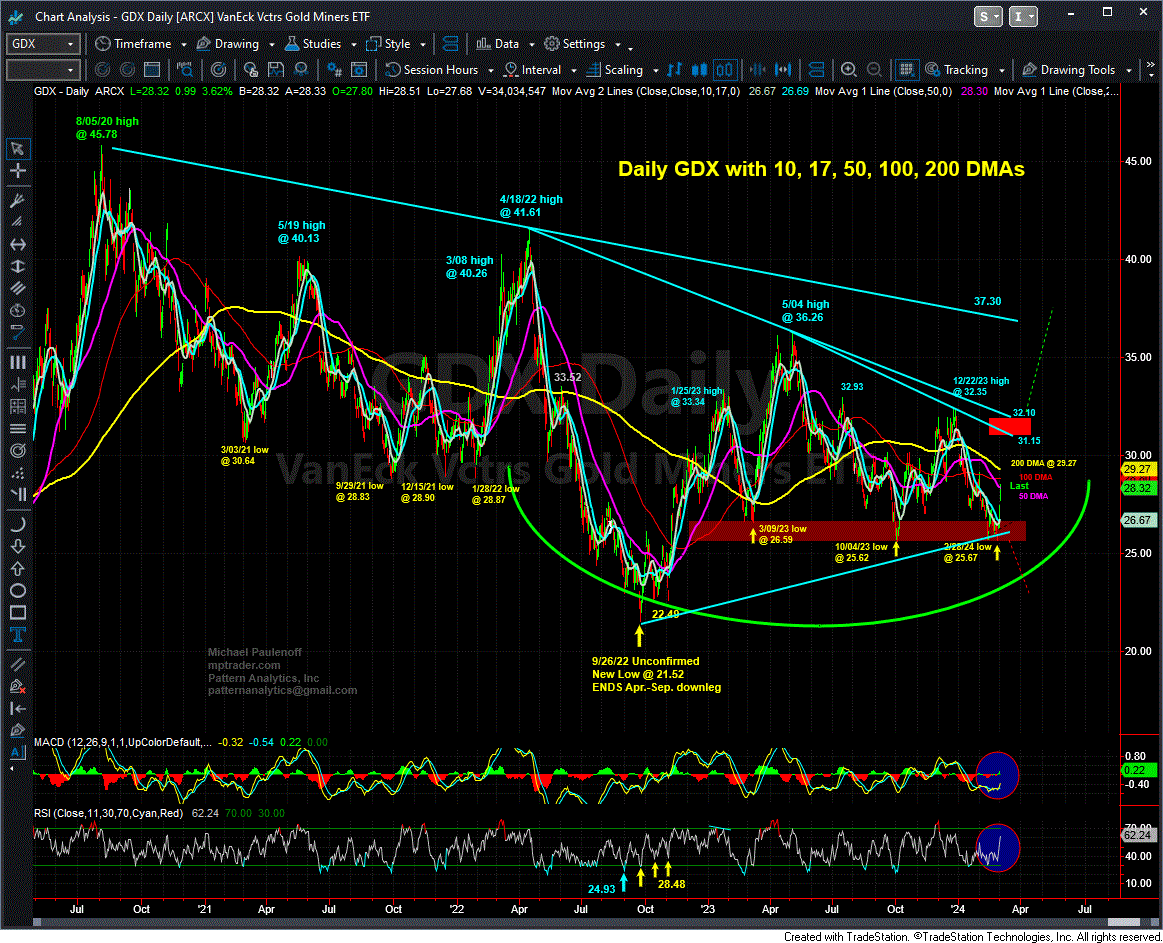Click the RSI study label text
This screenshot has width=1163, height=943.
108,813
